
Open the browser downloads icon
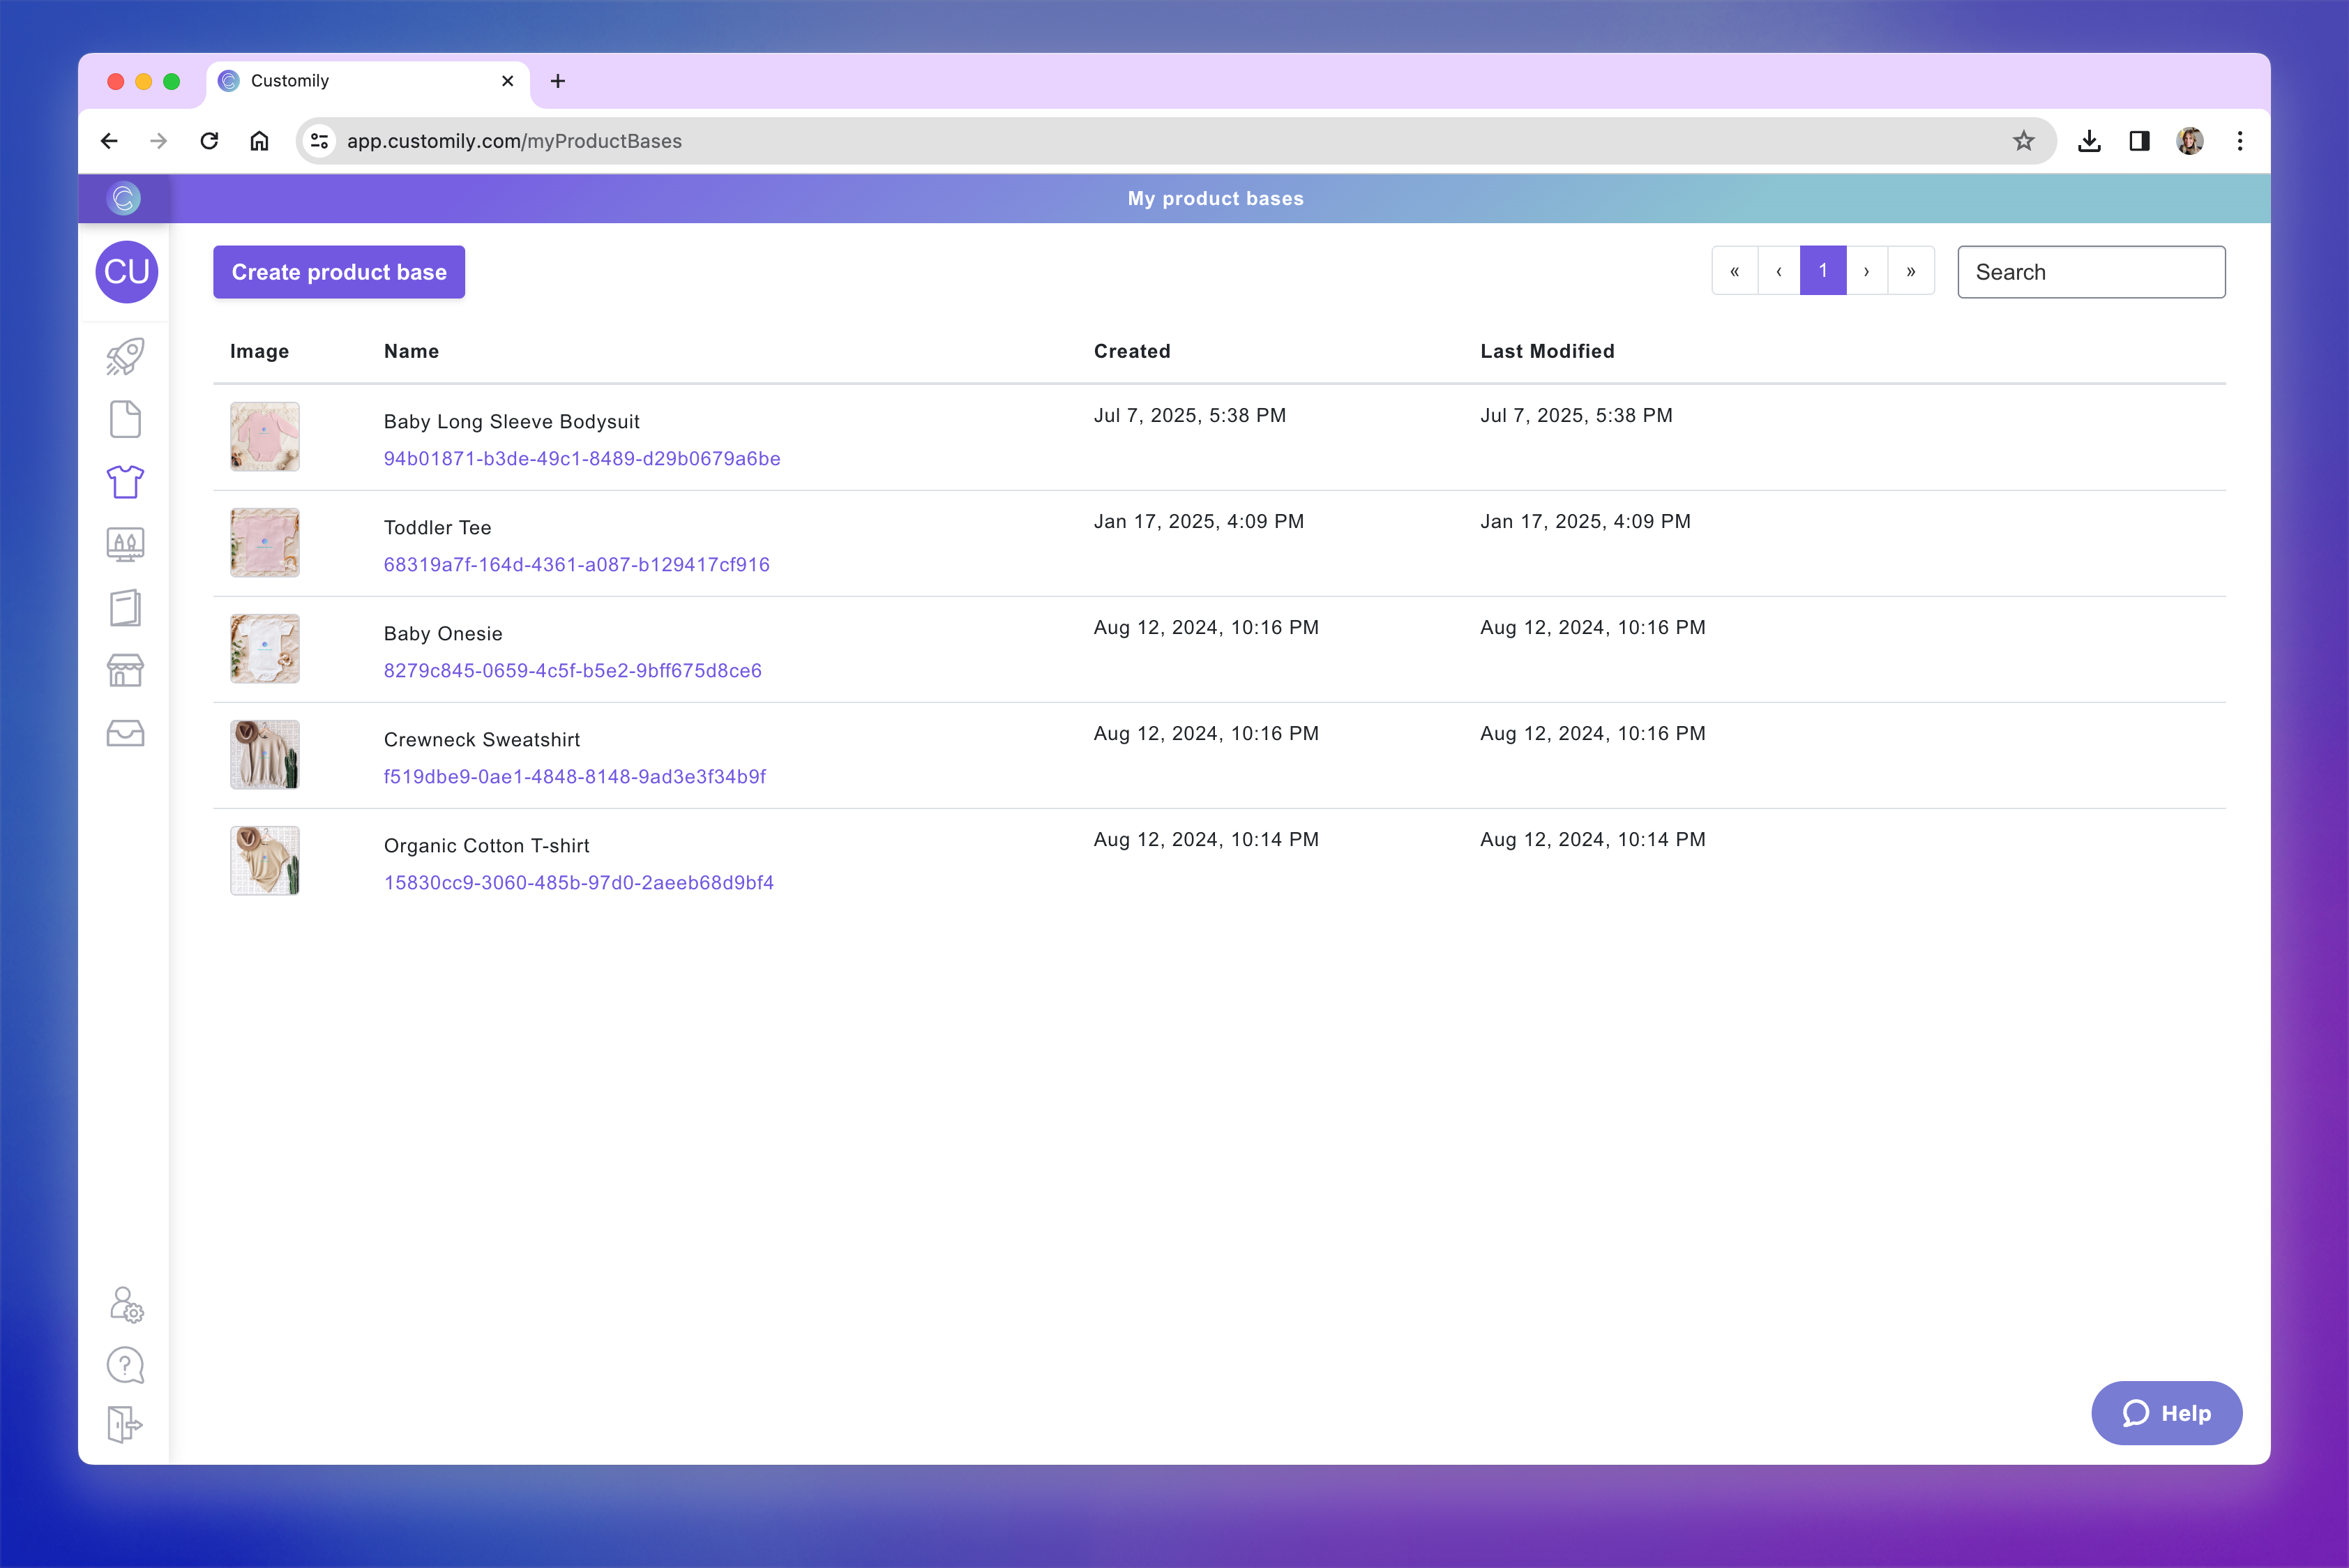[2089, 140]
